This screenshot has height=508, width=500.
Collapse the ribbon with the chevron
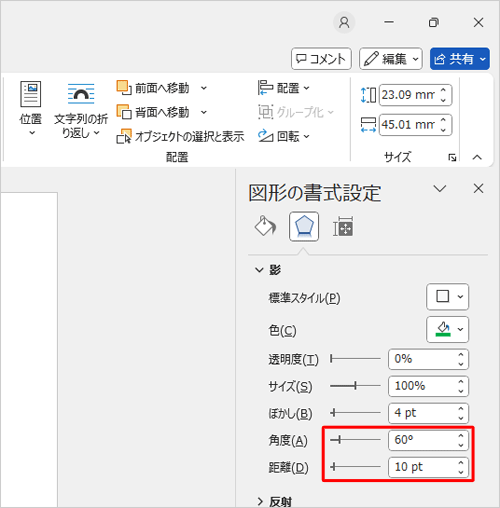477,157
